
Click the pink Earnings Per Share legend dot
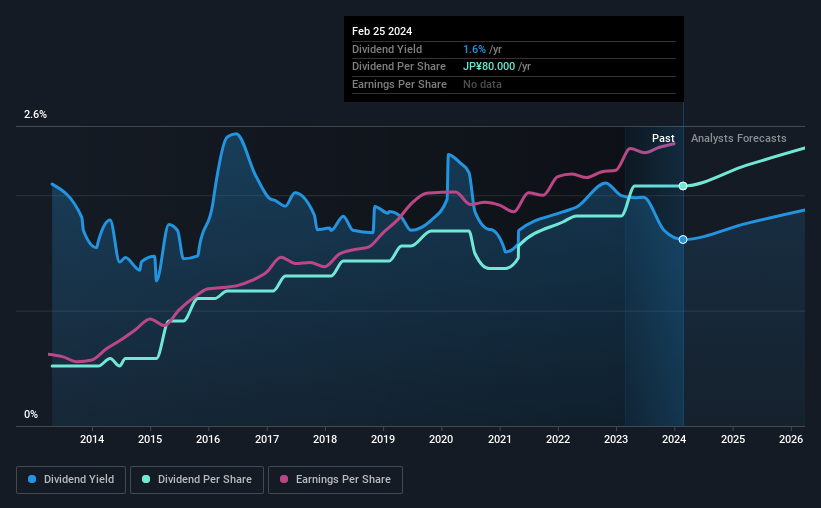[284, 479]
